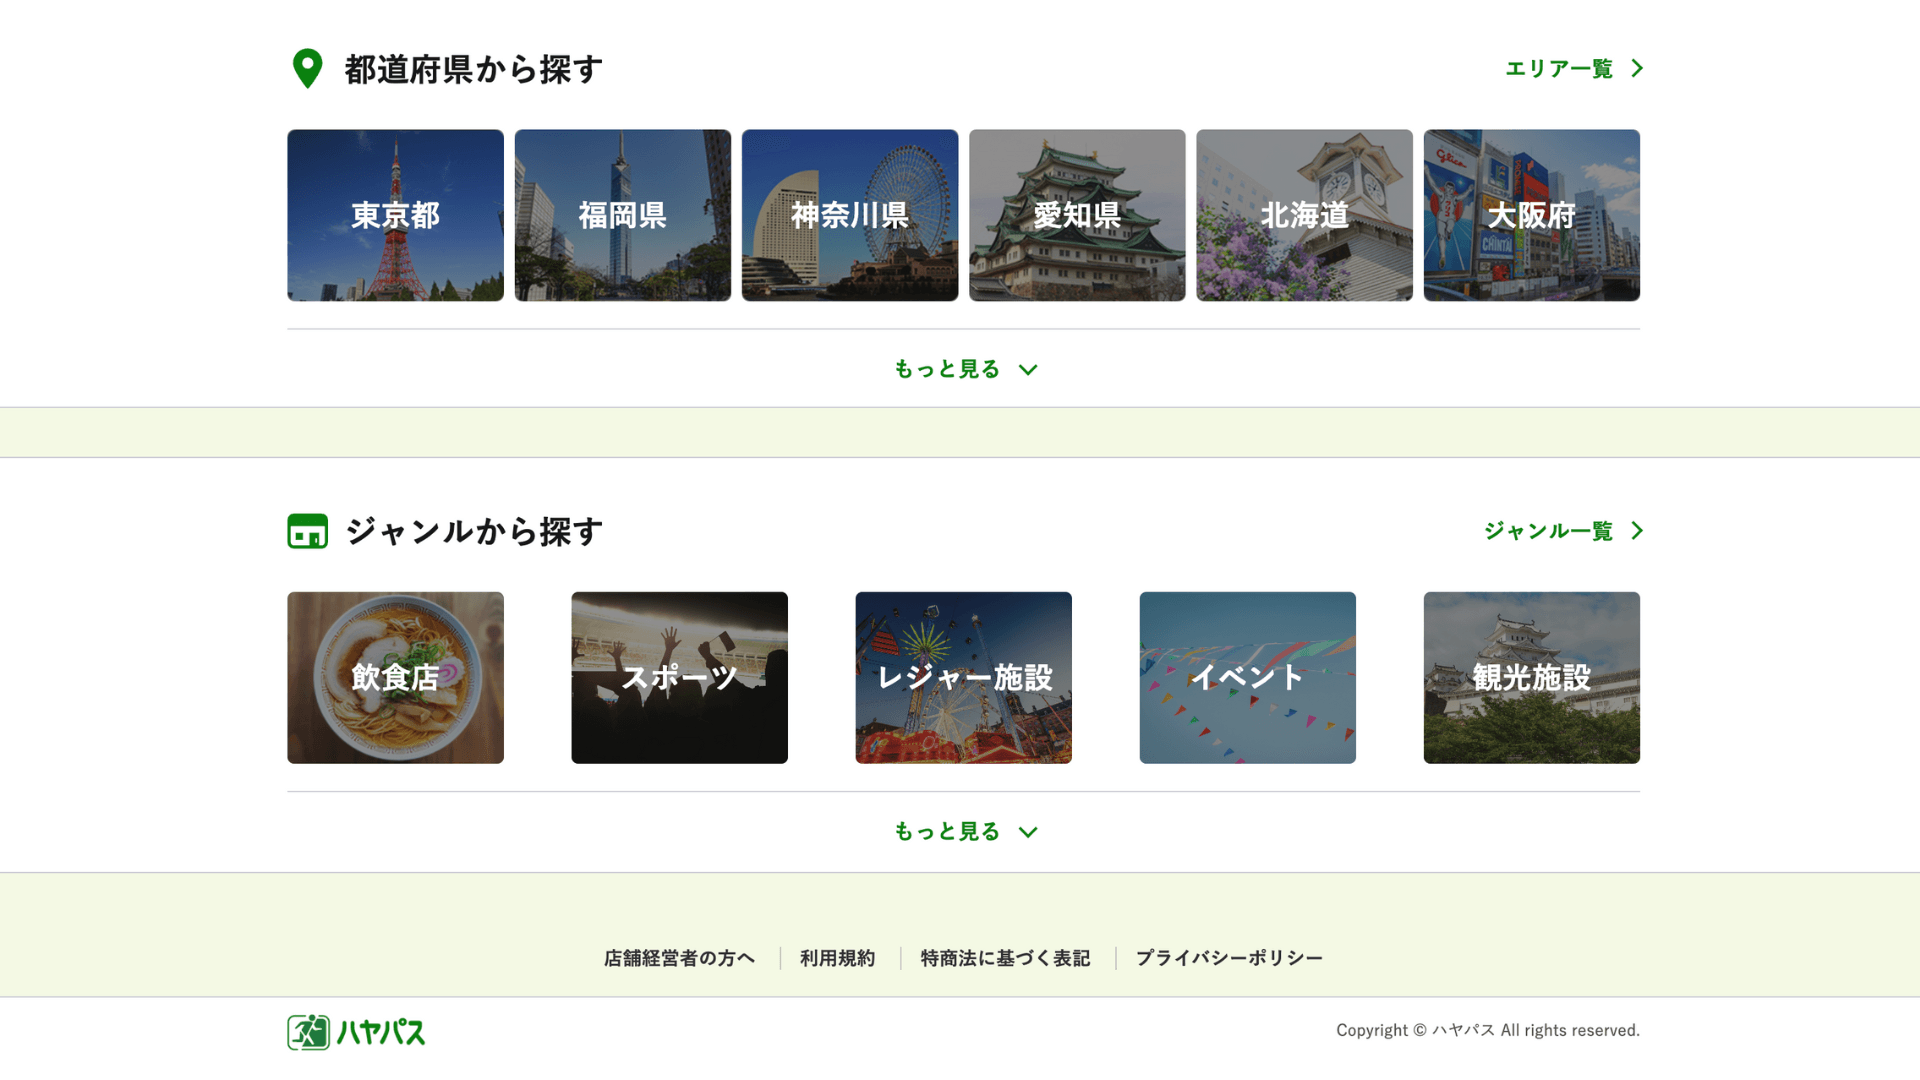The height and width of the screenshot is (1080, 1920).
Task: Select the 飲食店 genre tile
Action: (x=395, y=678)
